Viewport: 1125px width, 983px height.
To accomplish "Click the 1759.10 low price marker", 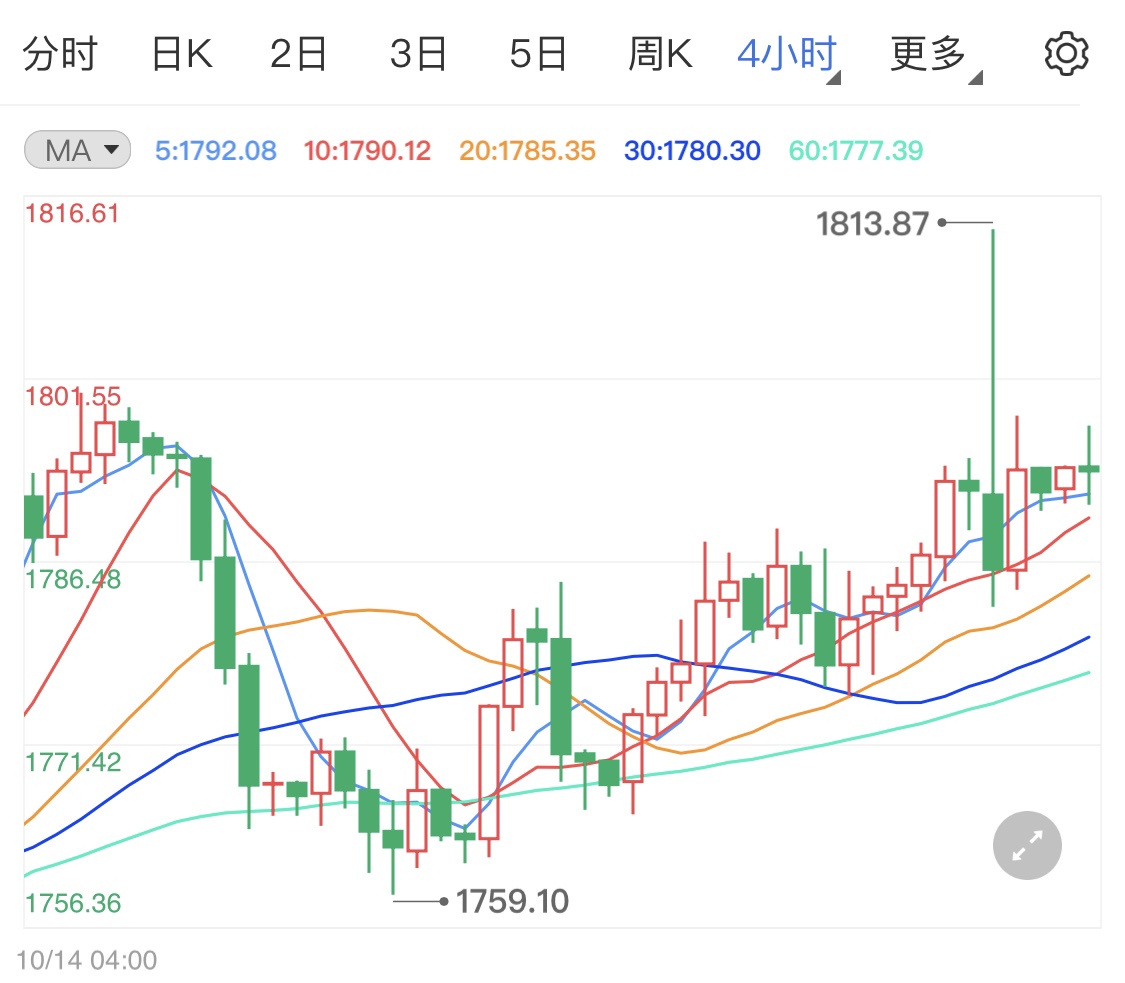I will pos(512,902).
